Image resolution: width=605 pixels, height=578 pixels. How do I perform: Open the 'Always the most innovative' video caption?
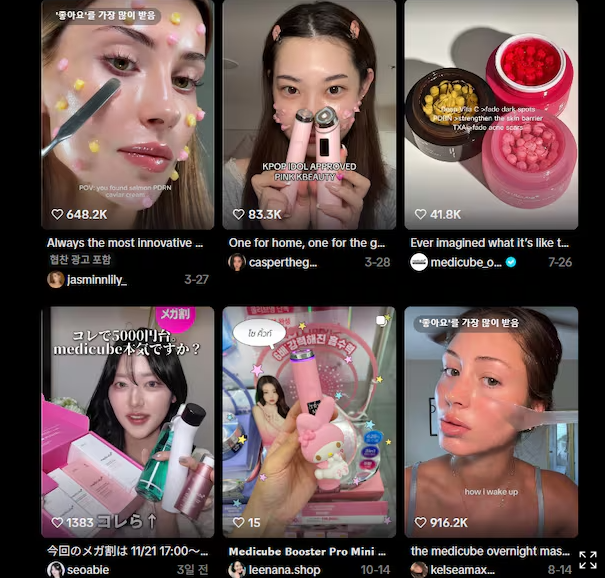click(x=125, y=243)
